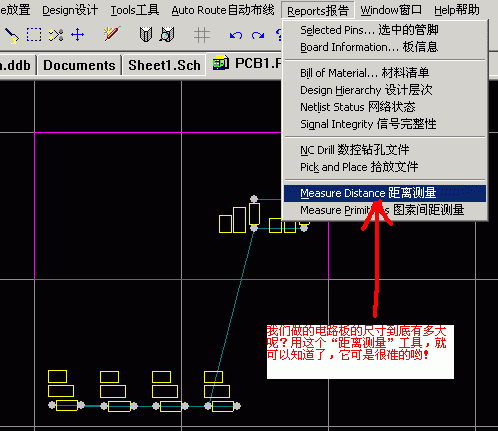Open the Tools工具 menu
This screenshot has height=431, width=498.
tap(135, 10)
